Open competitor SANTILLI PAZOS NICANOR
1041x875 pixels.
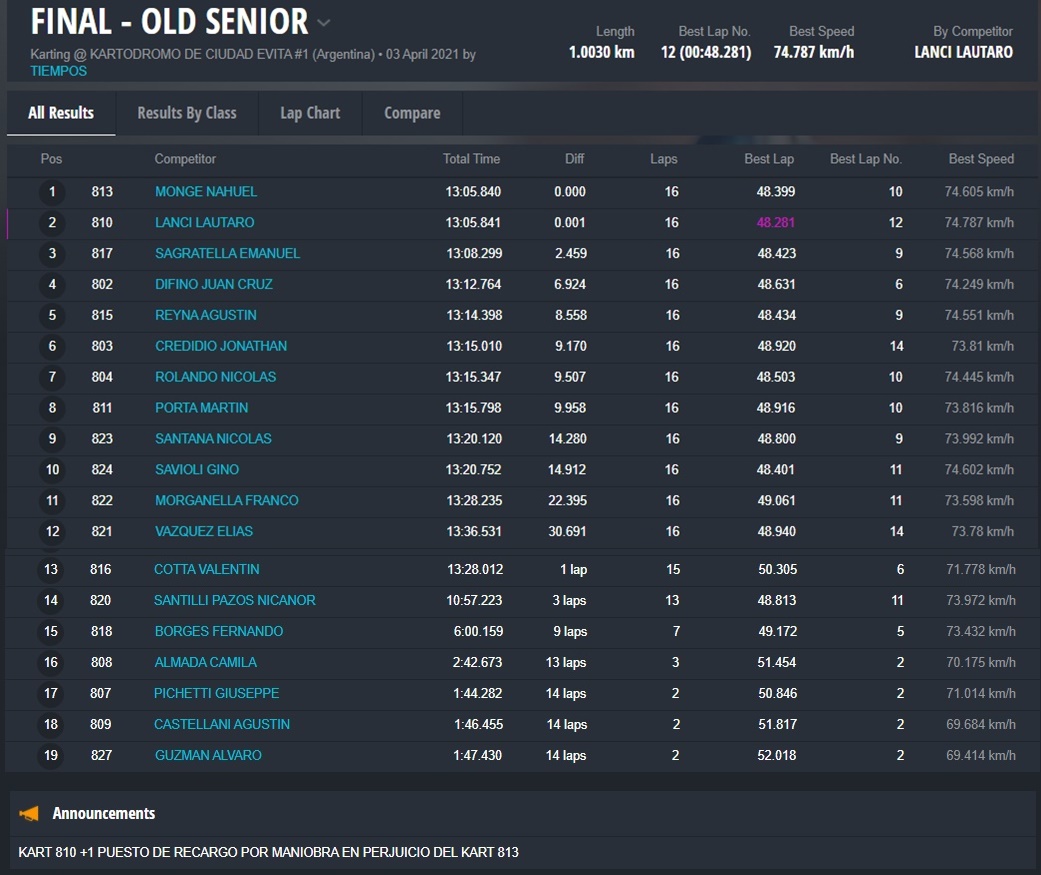coord(234,601)
